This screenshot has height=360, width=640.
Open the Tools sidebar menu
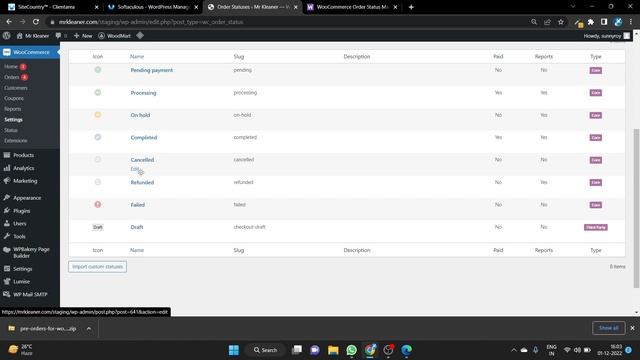tap(19, 236)
